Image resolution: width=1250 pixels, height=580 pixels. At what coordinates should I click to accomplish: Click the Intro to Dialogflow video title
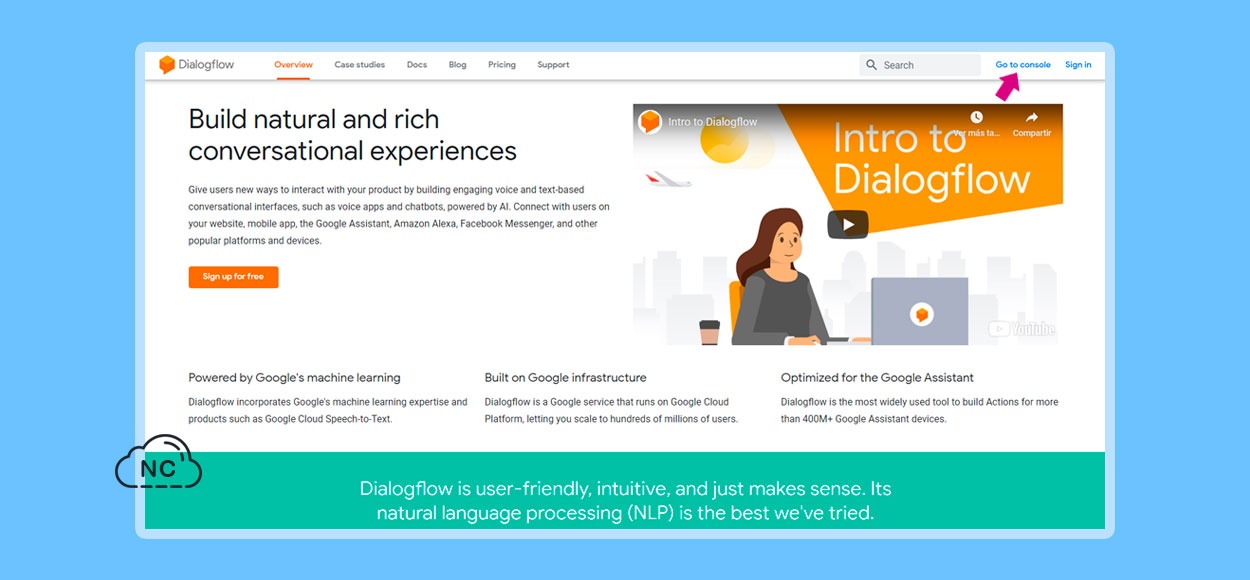(x=713, y=122)
